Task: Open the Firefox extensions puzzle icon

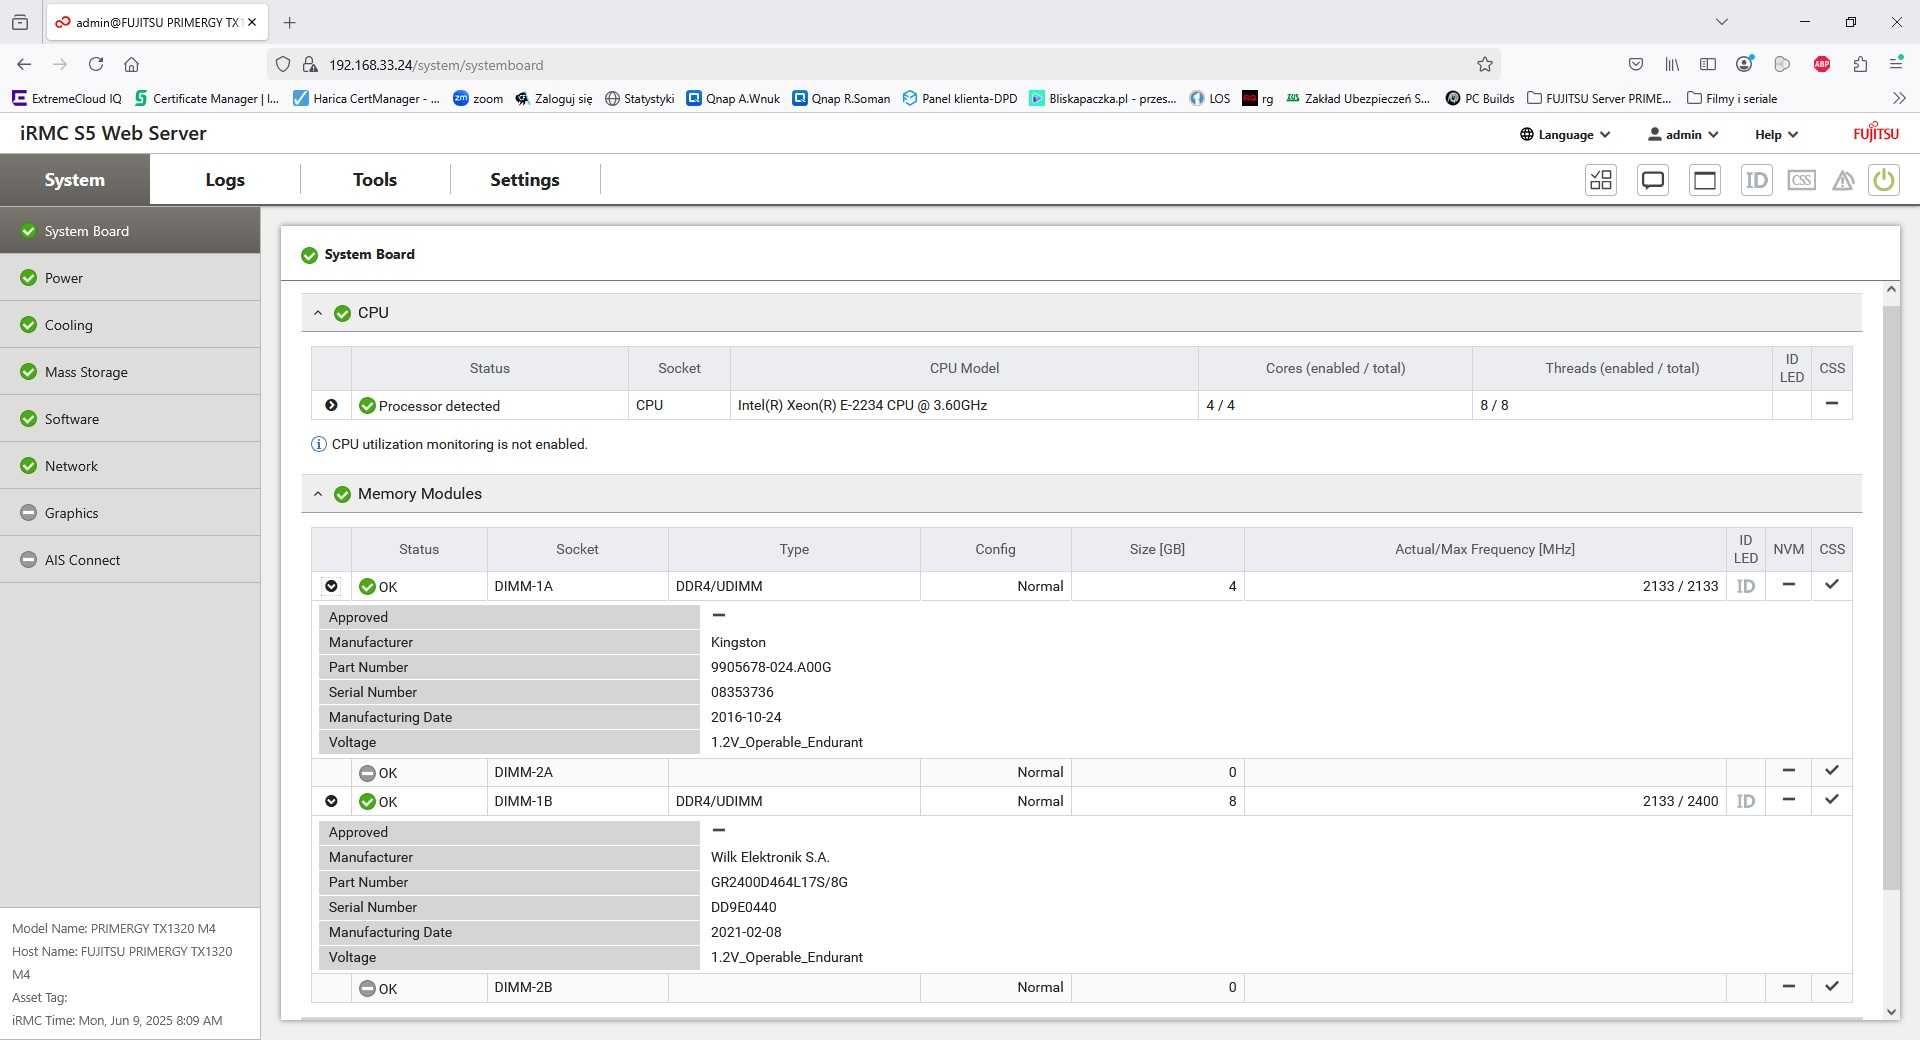Action: coord(1860,64)
